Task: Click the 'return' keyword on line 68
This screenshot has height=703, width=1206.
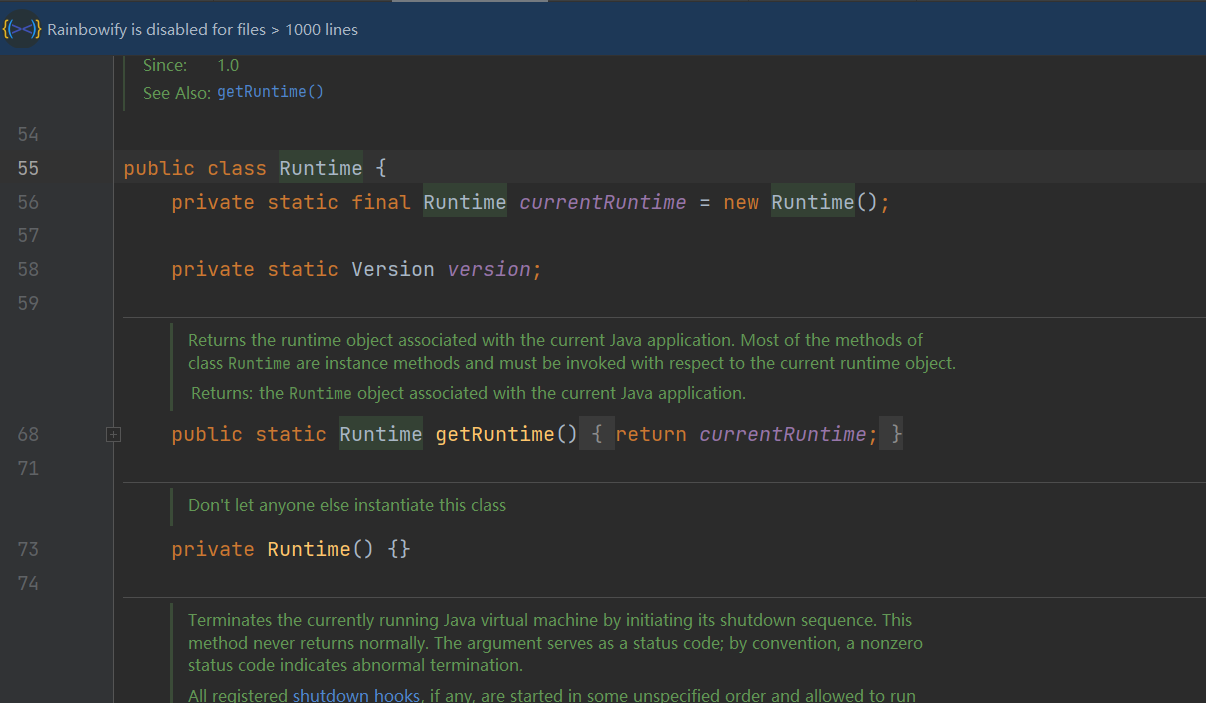Action: [x=651, y=434]
